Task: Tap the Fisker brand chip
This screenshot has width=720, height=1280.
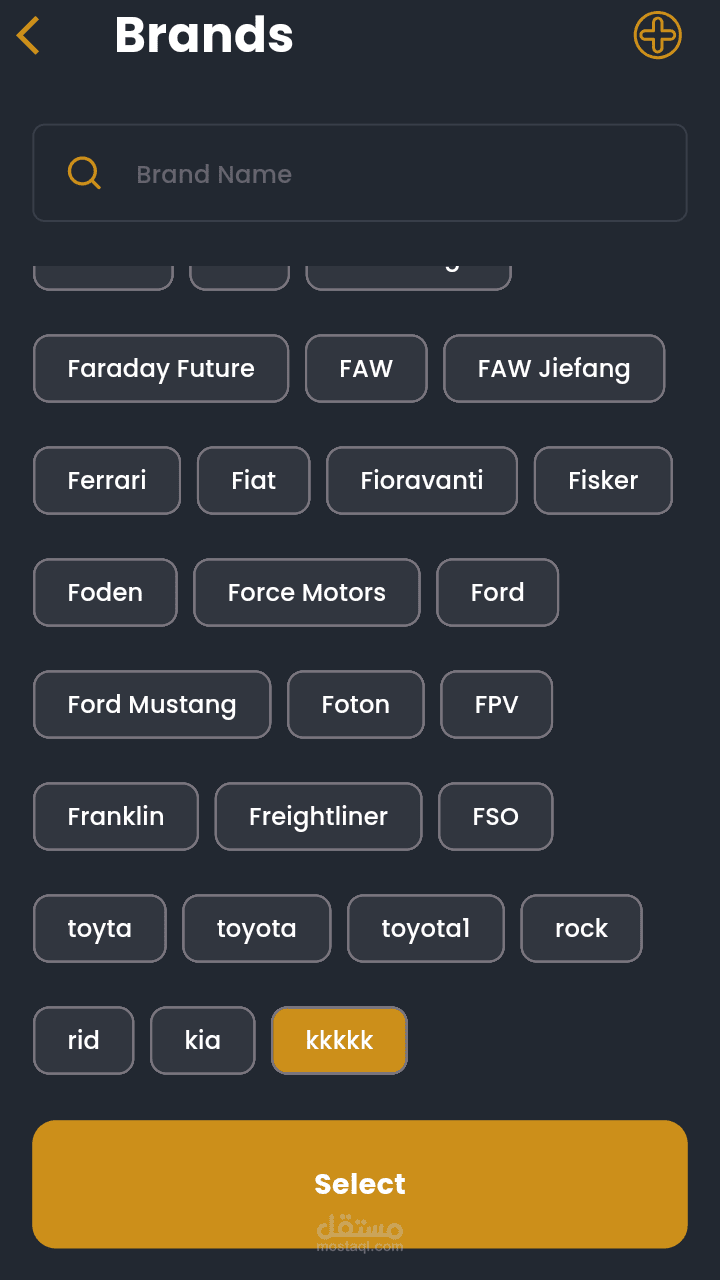Action: point(603,480)
